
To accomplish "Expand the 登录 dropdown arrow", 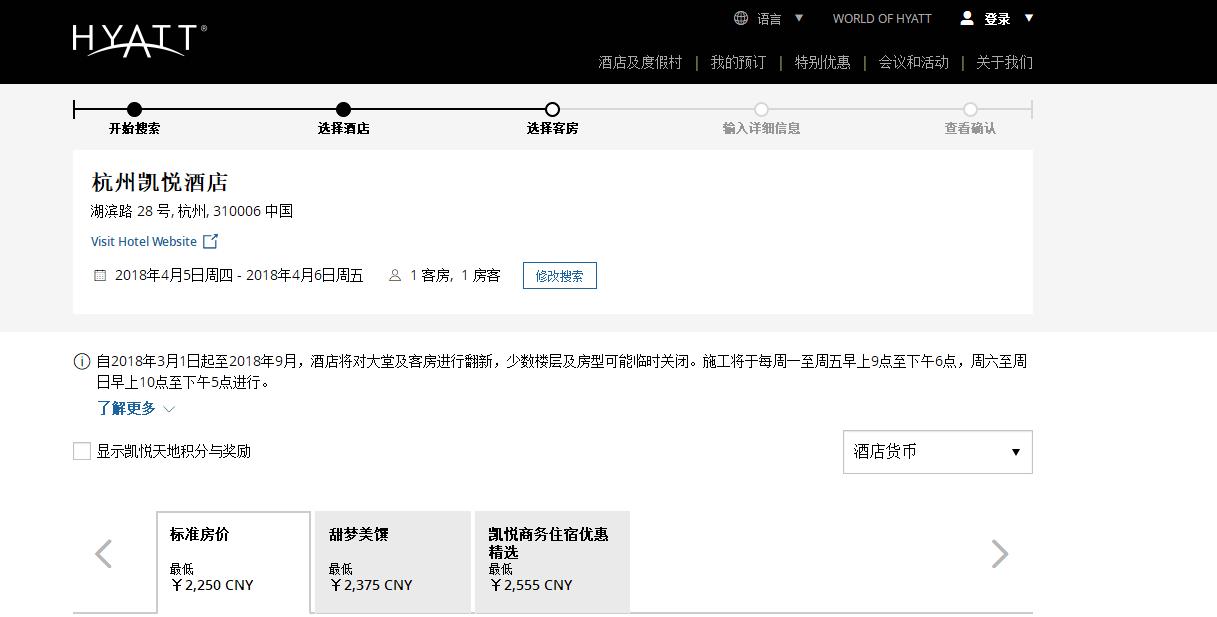I will pyautogui.click(x=1029, y=18).
